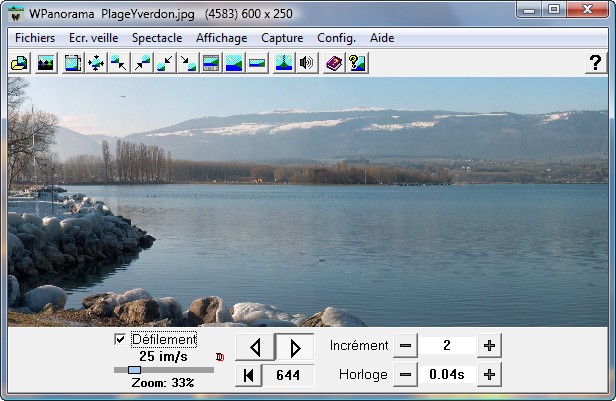Jump to panorama start button
This screenshot has width=616, height=401.
[x=248, y=375]
